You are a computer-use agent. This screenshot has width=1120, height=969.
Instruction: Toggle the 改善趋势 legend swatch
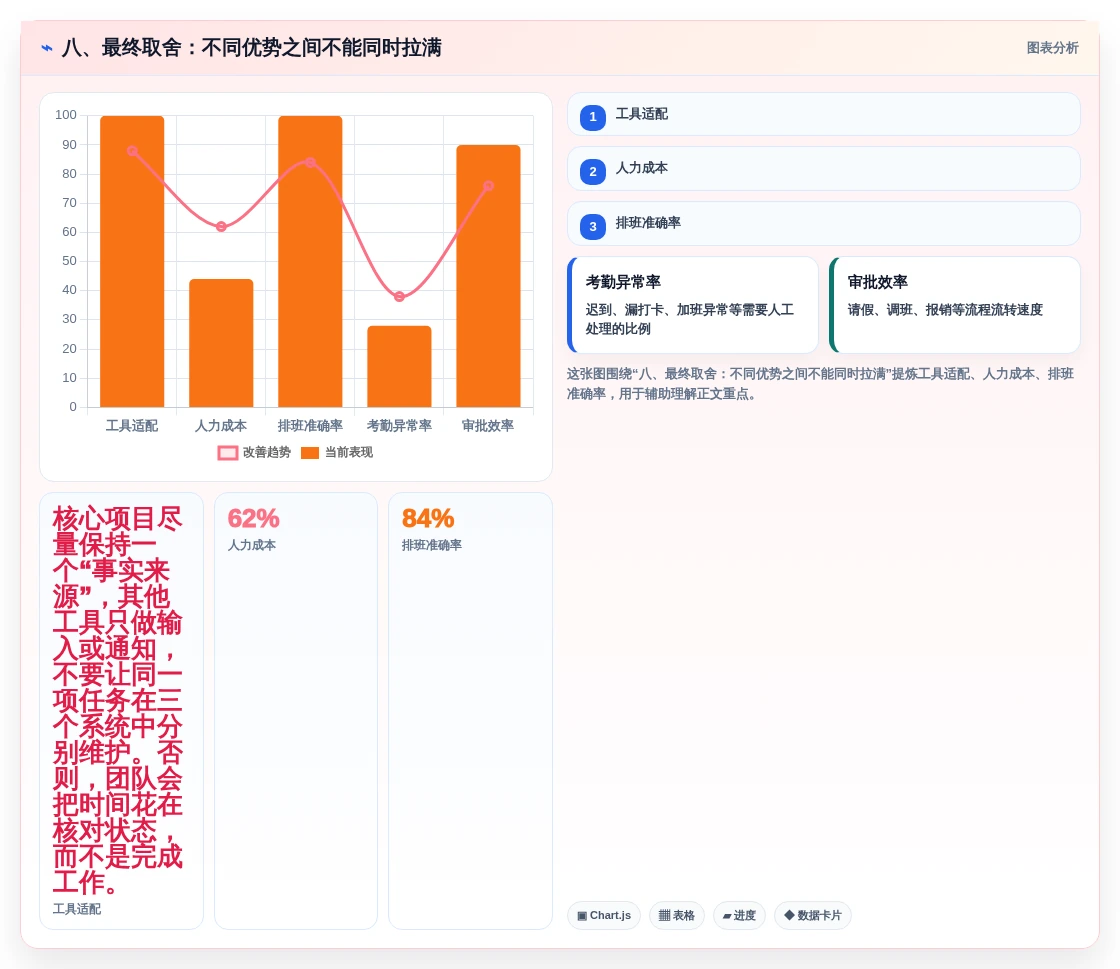(227, 453)
